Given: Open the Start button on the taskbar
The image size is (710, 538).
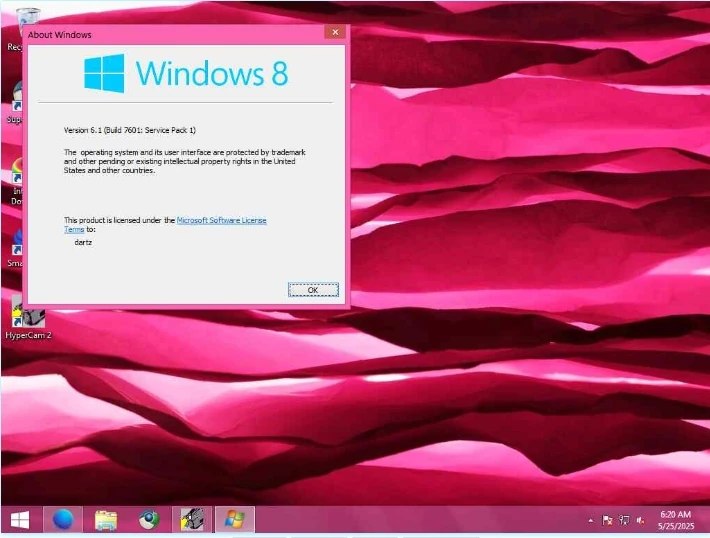Looking at the screenshot, I should pos(20,520).
